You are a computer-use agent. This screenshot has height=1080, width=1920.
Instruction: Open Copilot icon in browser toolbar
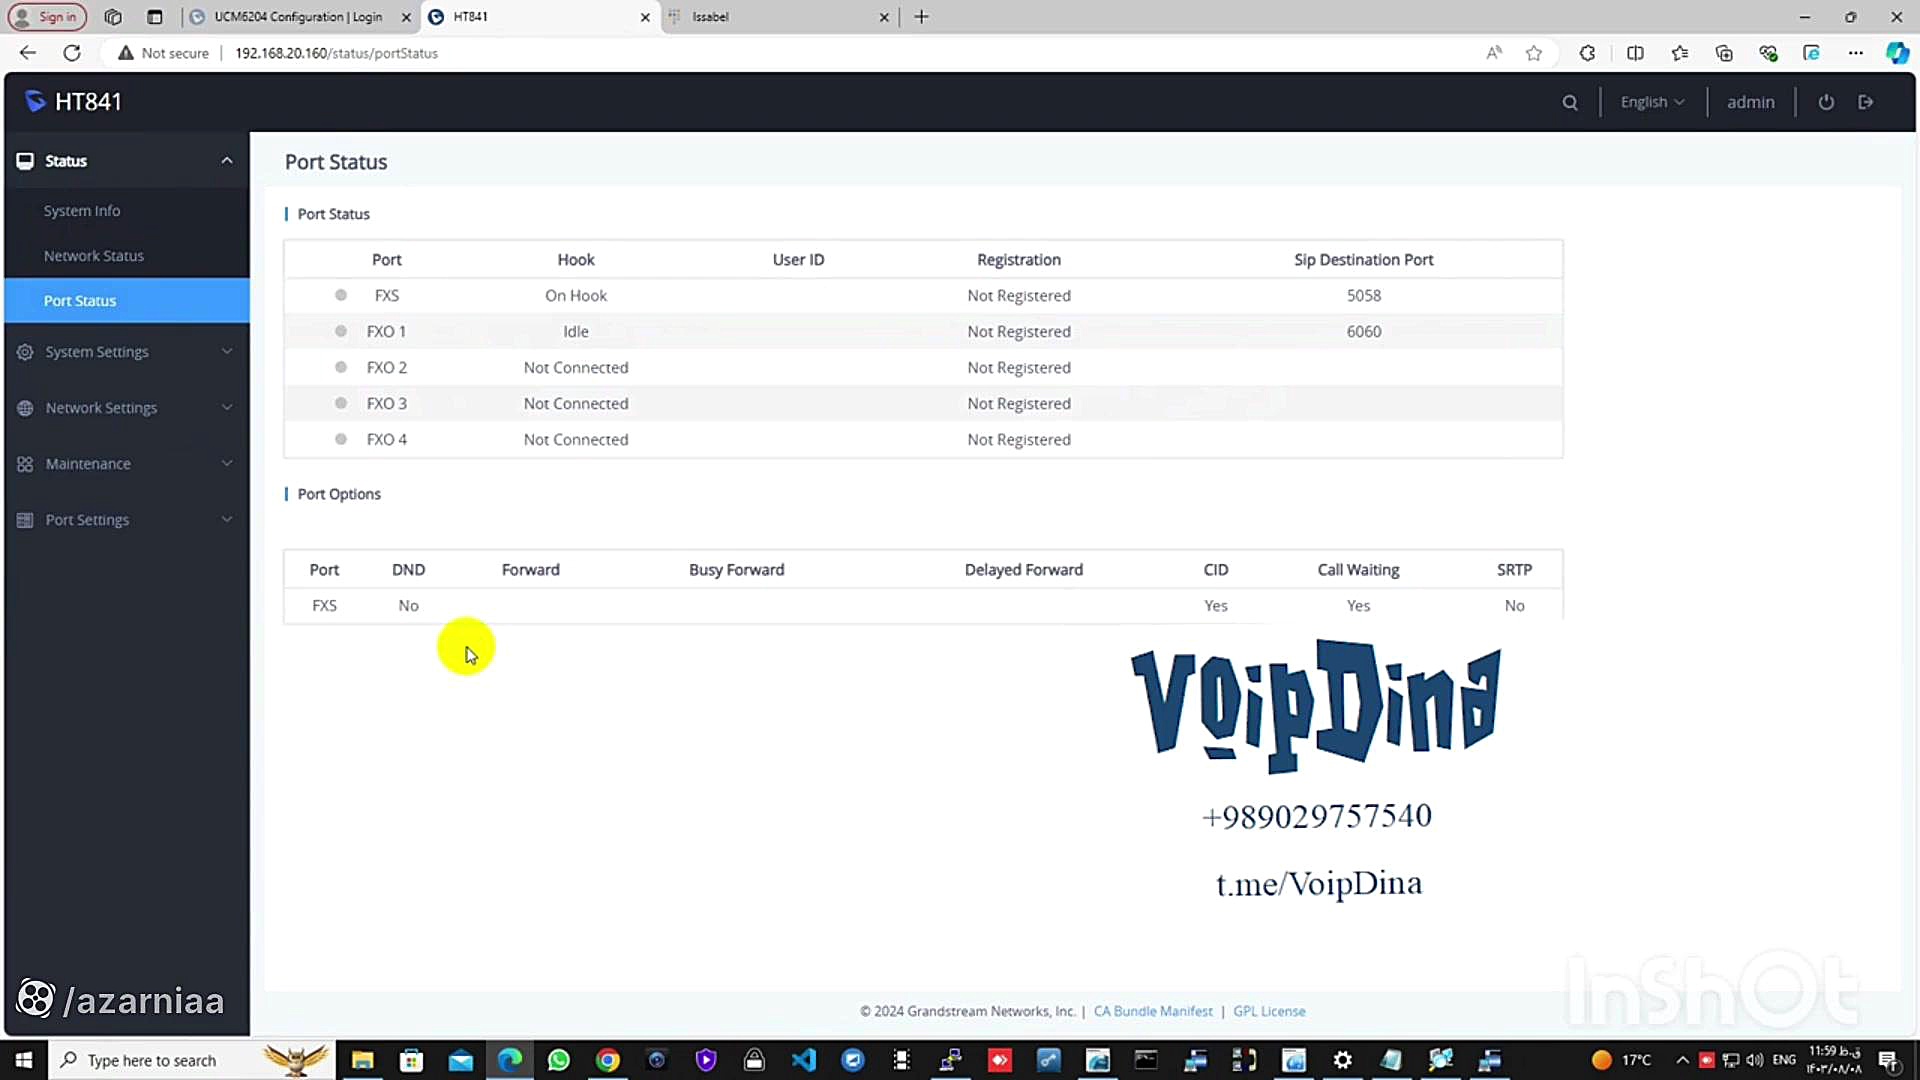(1897, 53)
